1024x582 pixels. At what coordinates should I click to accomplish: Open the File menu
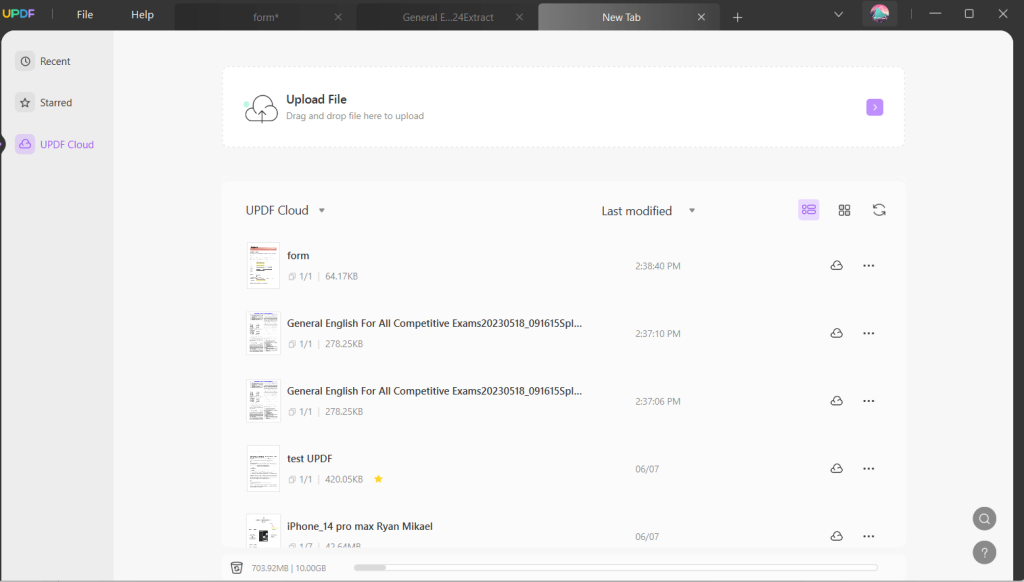point(85,14)
